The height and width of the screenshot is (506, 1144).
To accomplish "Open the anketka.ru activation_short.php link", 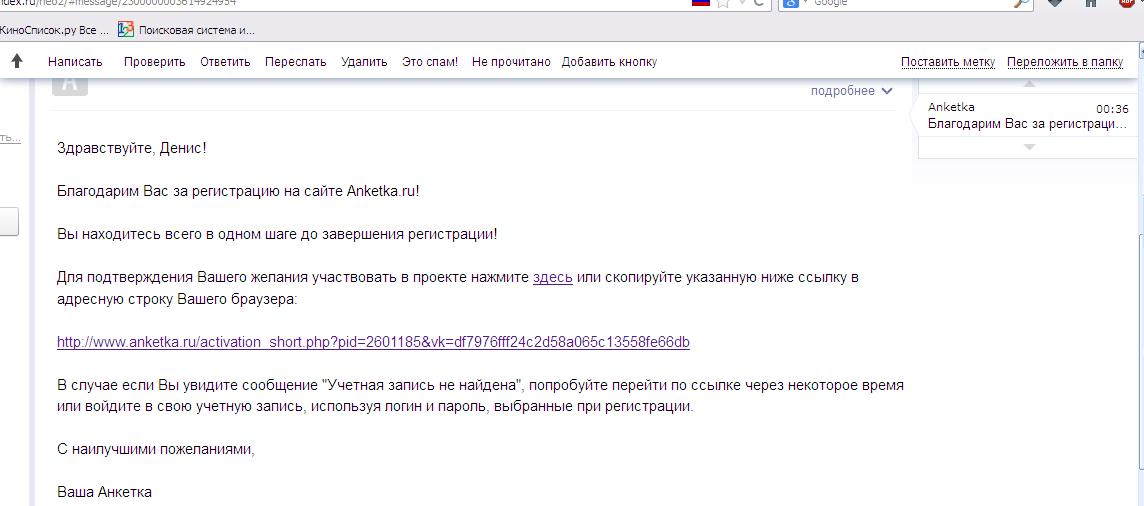I will (x=374, y=342).
